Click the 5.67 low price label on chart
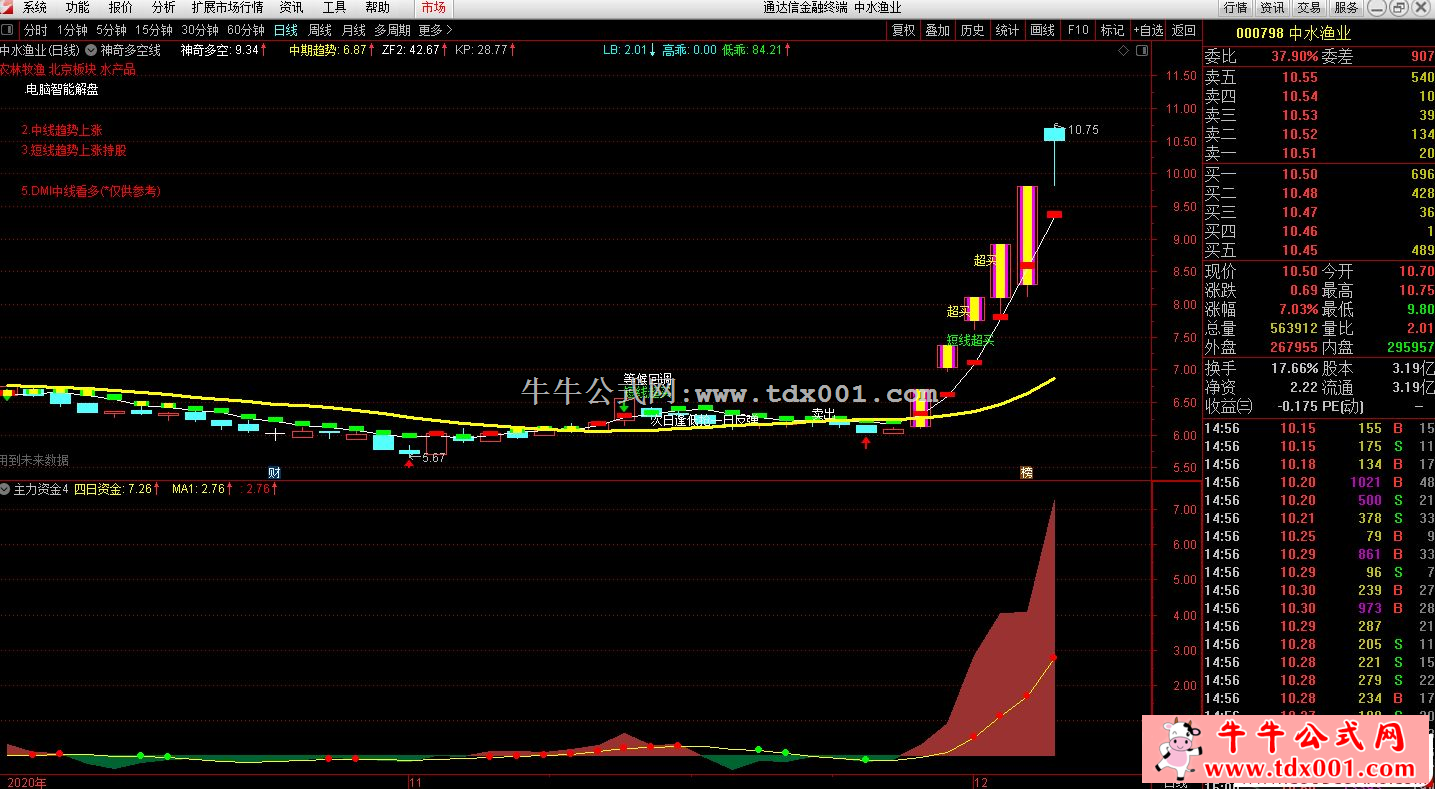1435x789 pixels. [433, 458]
